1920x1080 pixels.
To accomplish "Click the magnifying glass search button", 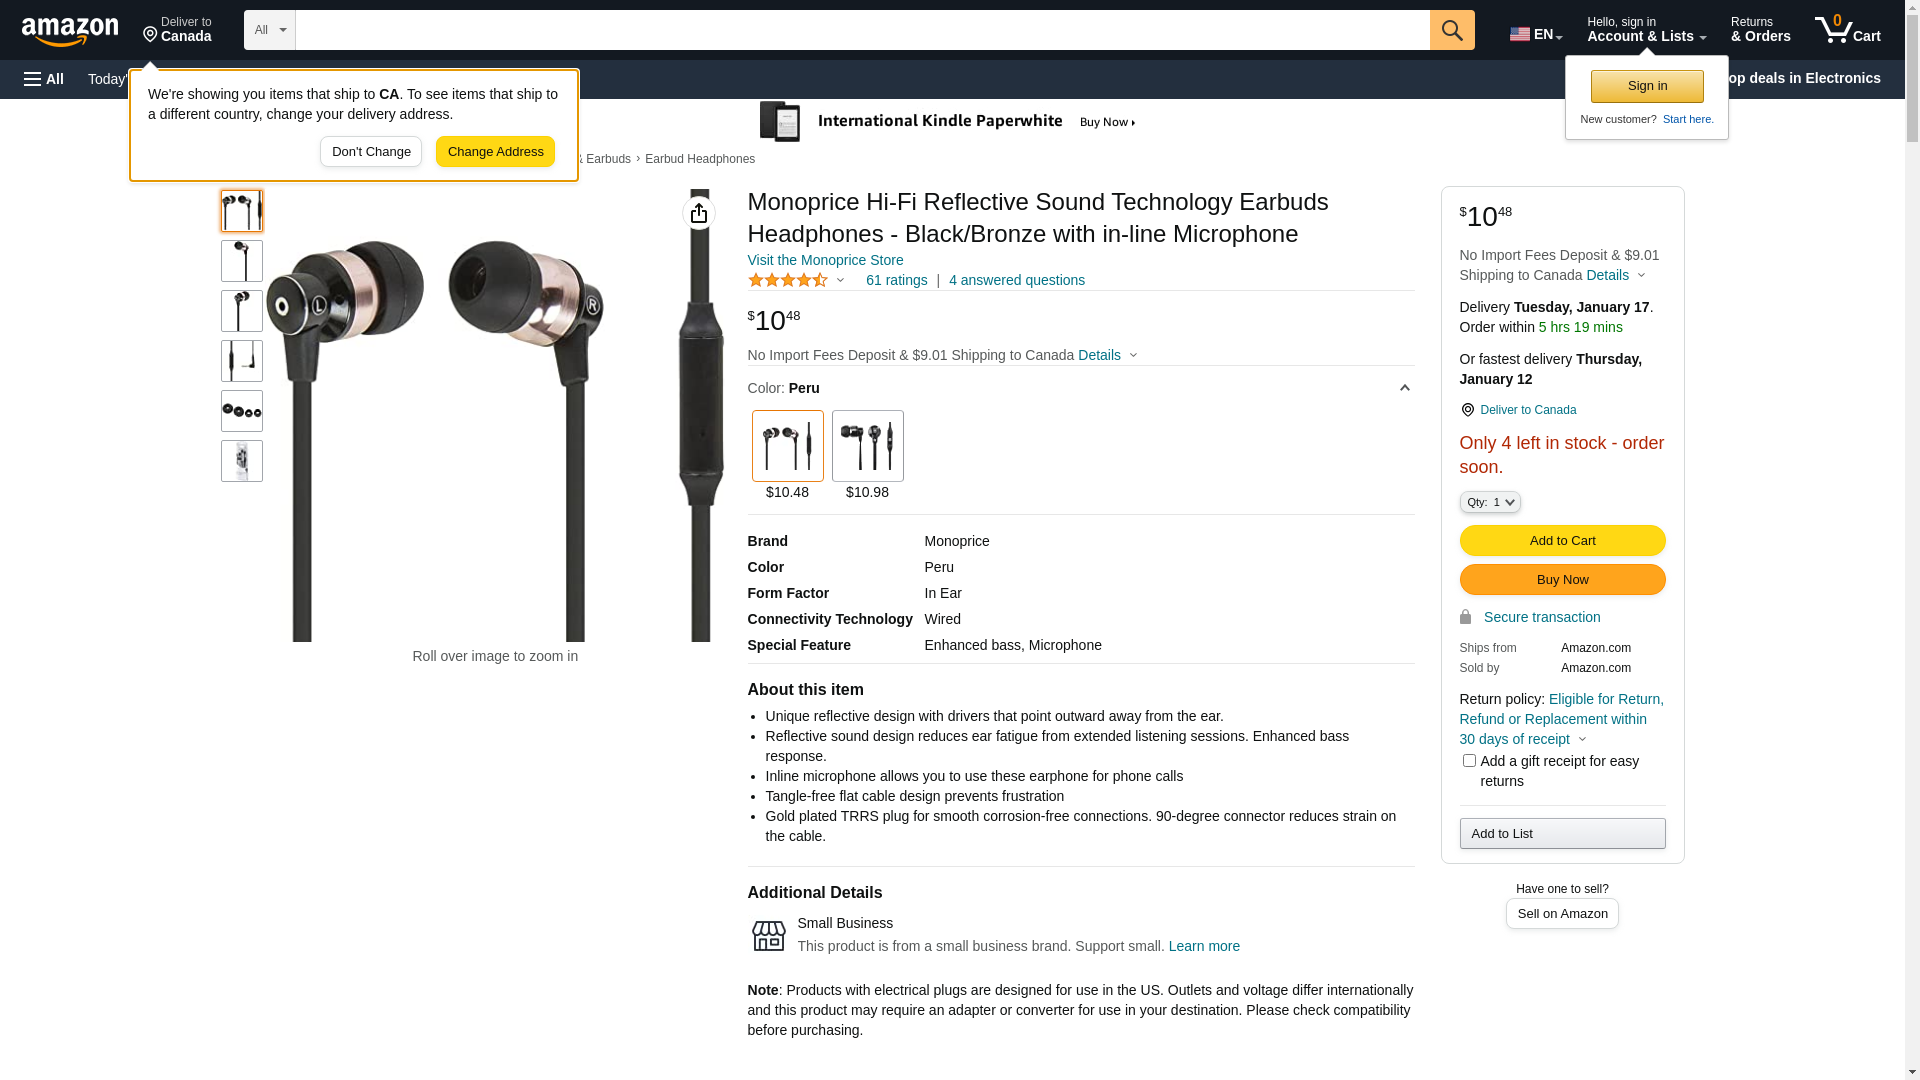I will [1452, 30].
